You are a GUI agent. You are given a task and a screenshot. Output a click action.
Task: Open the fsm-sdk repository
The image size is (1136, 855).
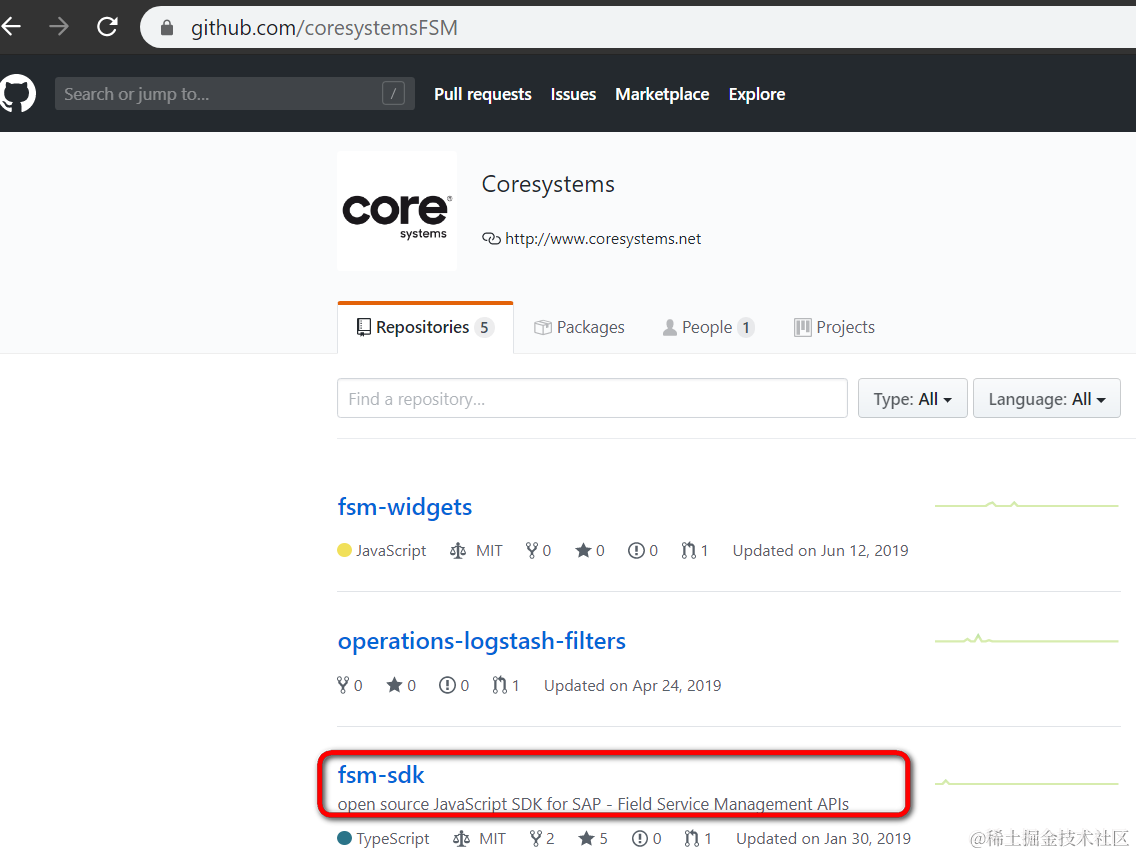click(x=380, y=775)
